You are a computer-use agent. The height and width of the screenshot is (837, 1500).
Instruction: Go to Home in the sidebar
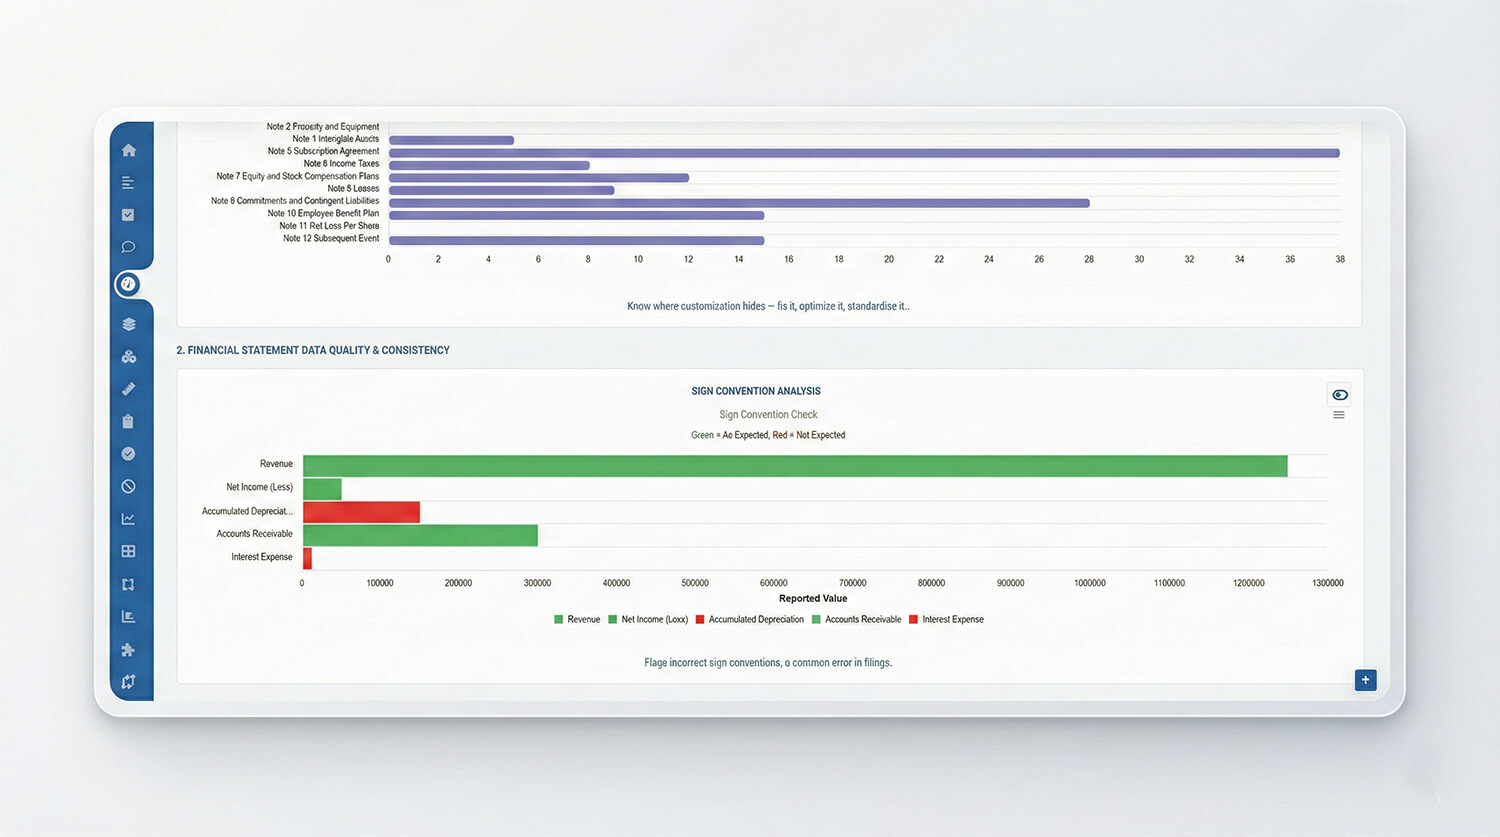click(x=128, y=150)
